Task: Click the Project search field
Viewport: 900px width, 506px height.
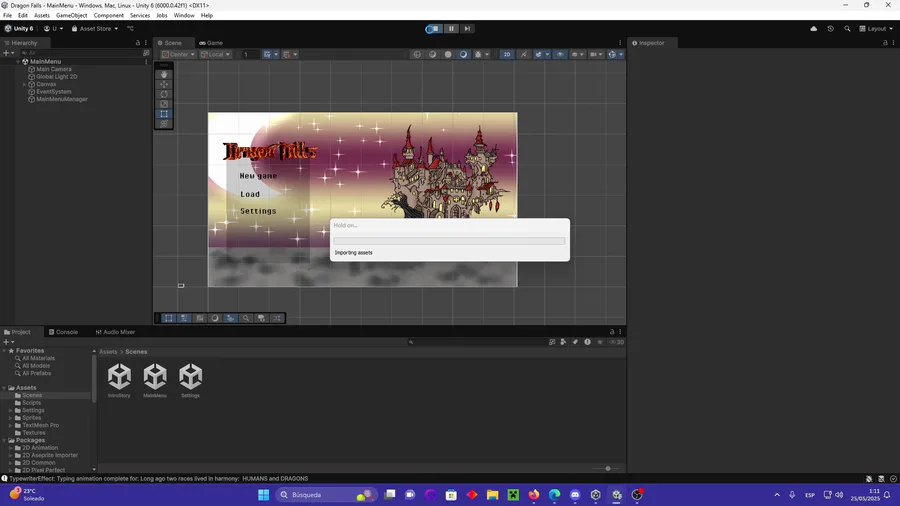Action: click(x=476, y=342)
